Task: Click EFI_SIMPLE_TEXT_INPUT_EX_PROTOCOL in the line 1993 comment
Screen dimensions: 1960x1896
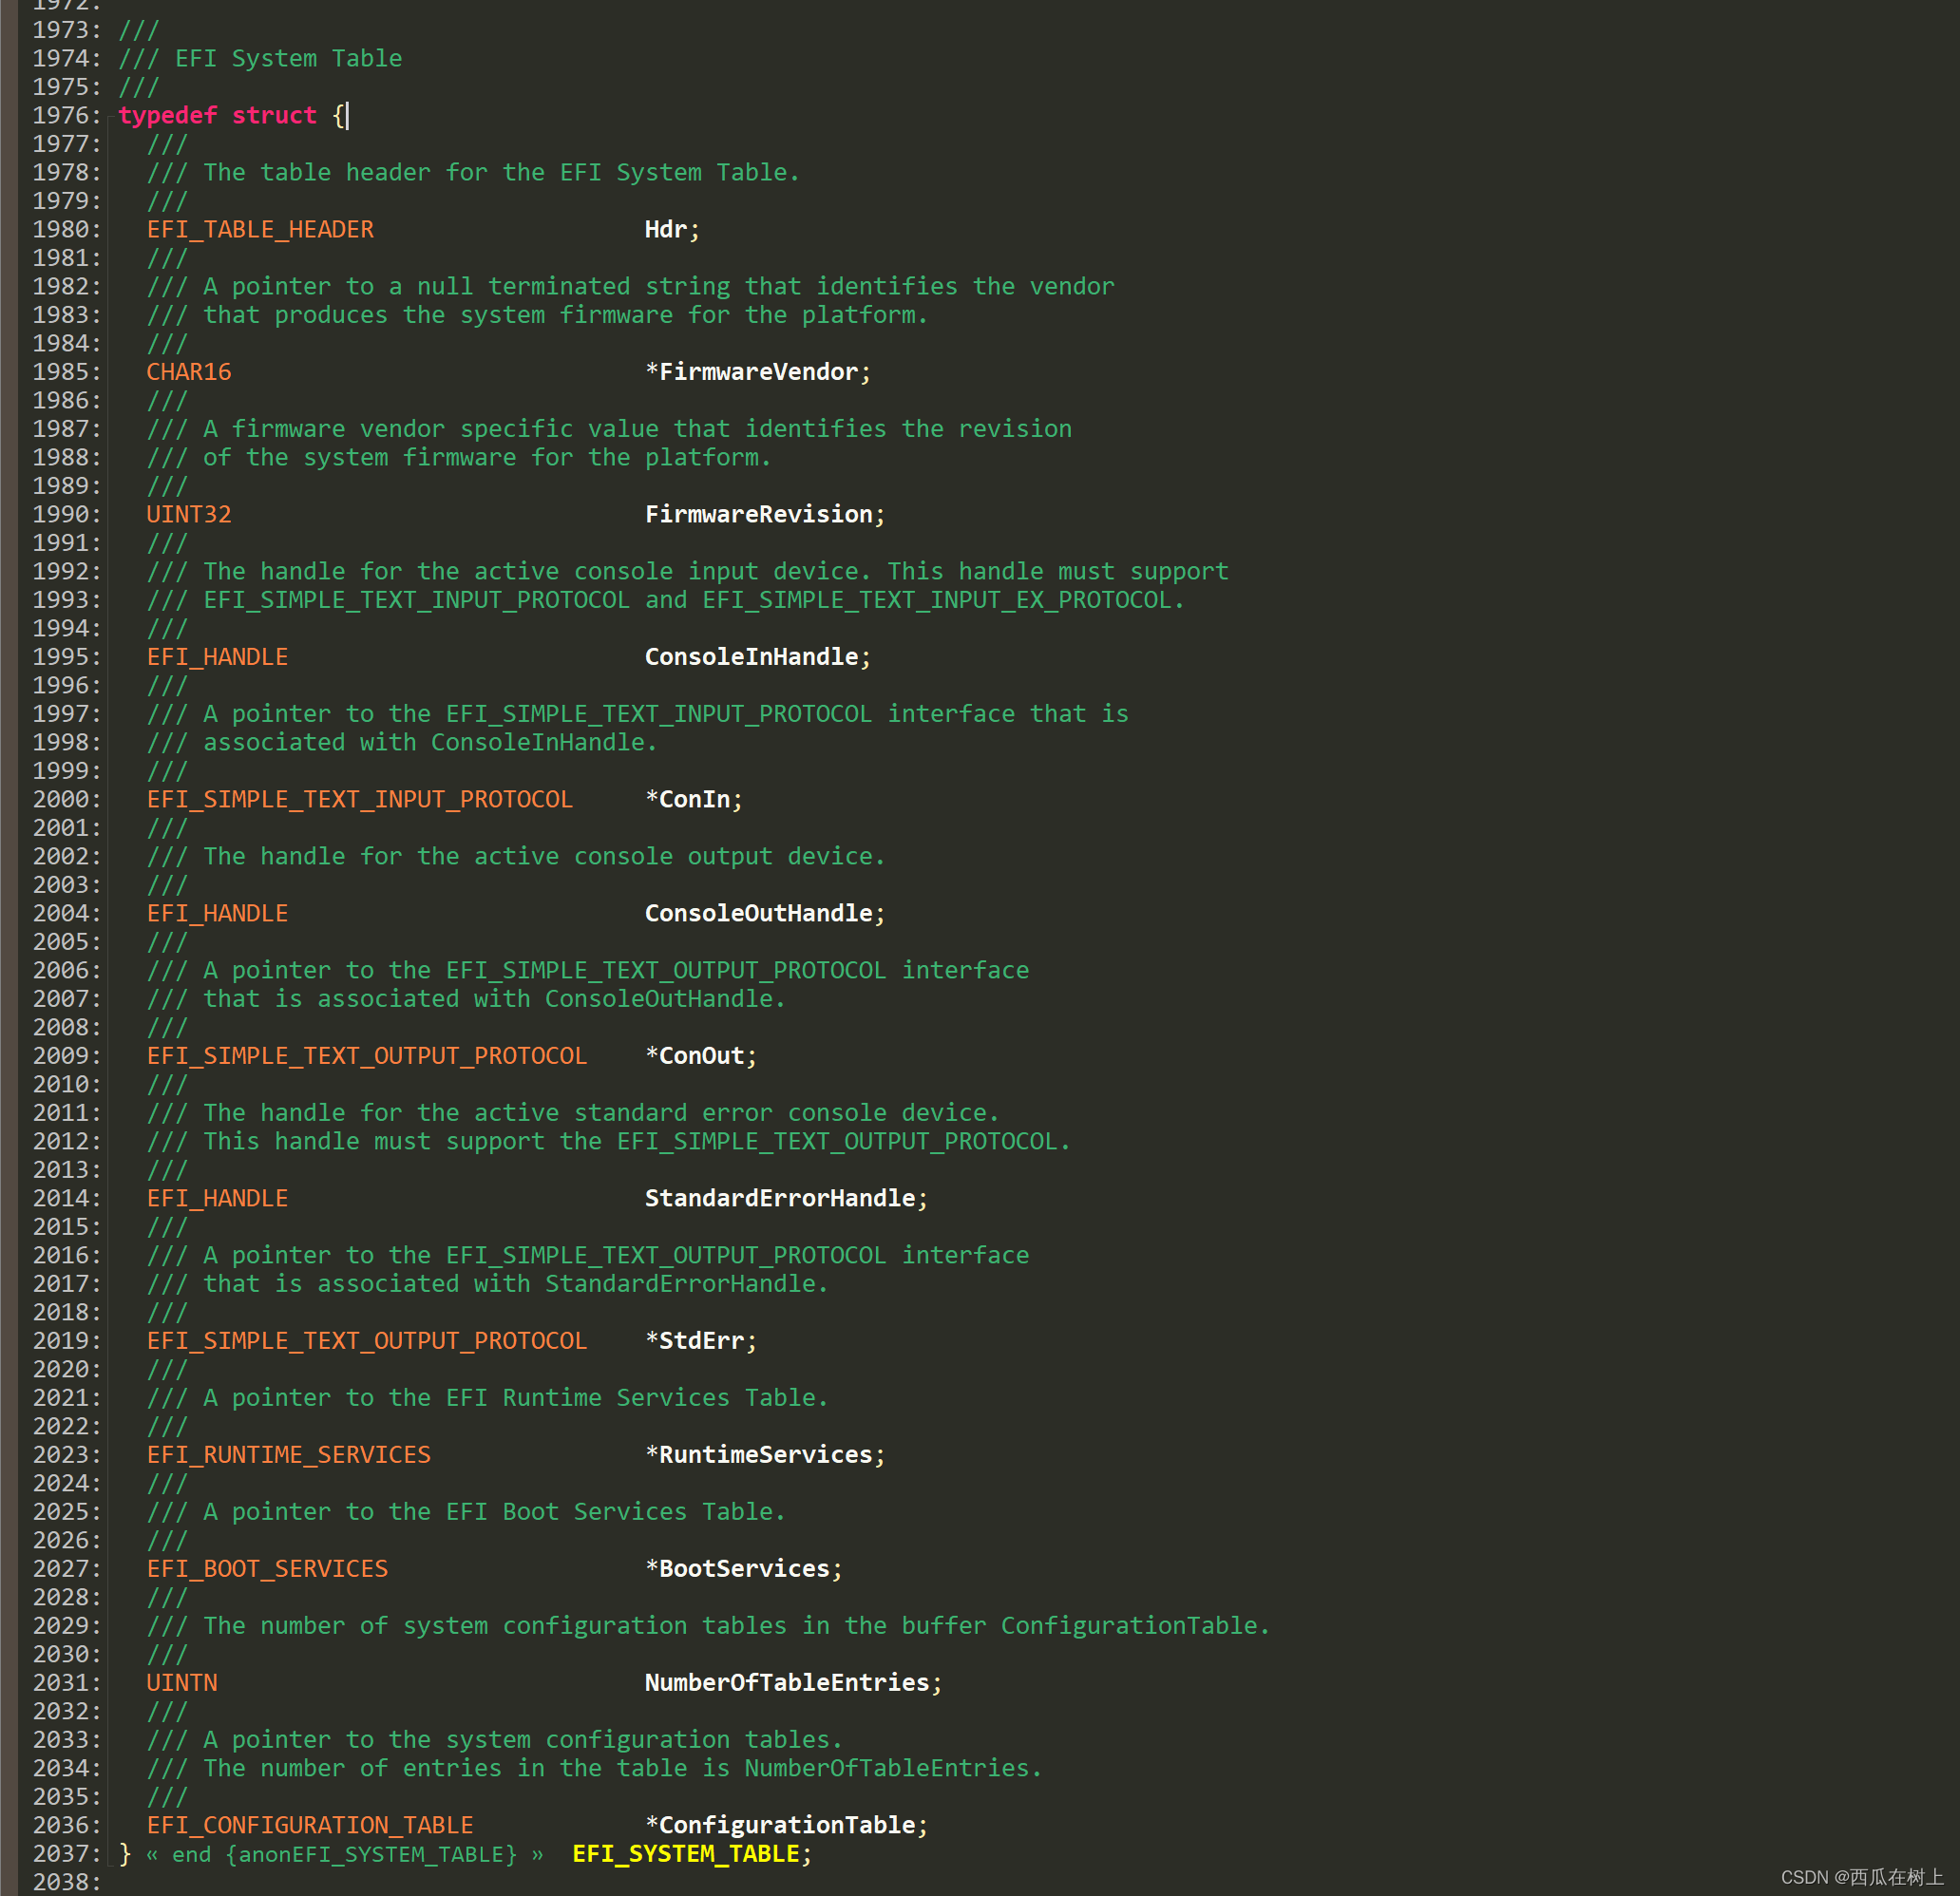Action: tap(937, 600)
